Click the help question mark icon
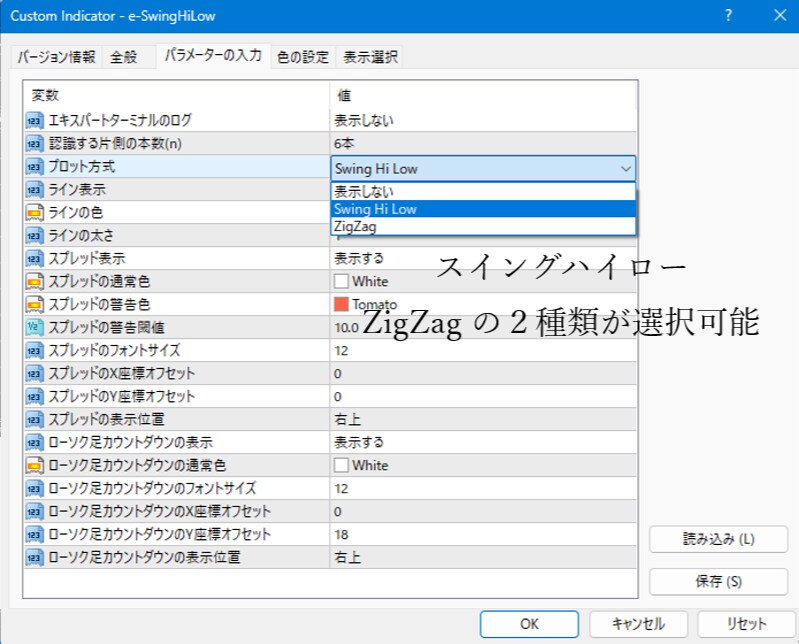Screen dimensions: 799x644 point(729,15)
